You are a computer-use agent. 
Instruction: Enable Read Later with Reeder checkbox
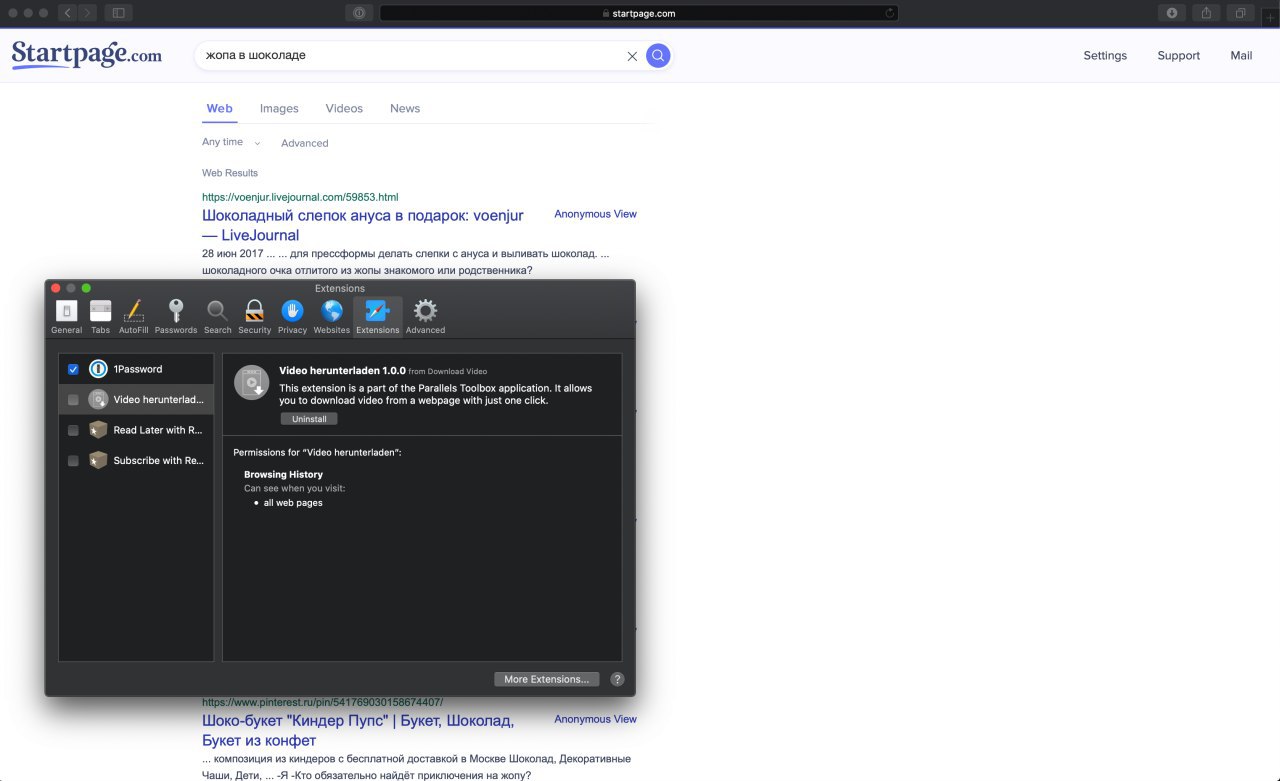pos(73,431)
